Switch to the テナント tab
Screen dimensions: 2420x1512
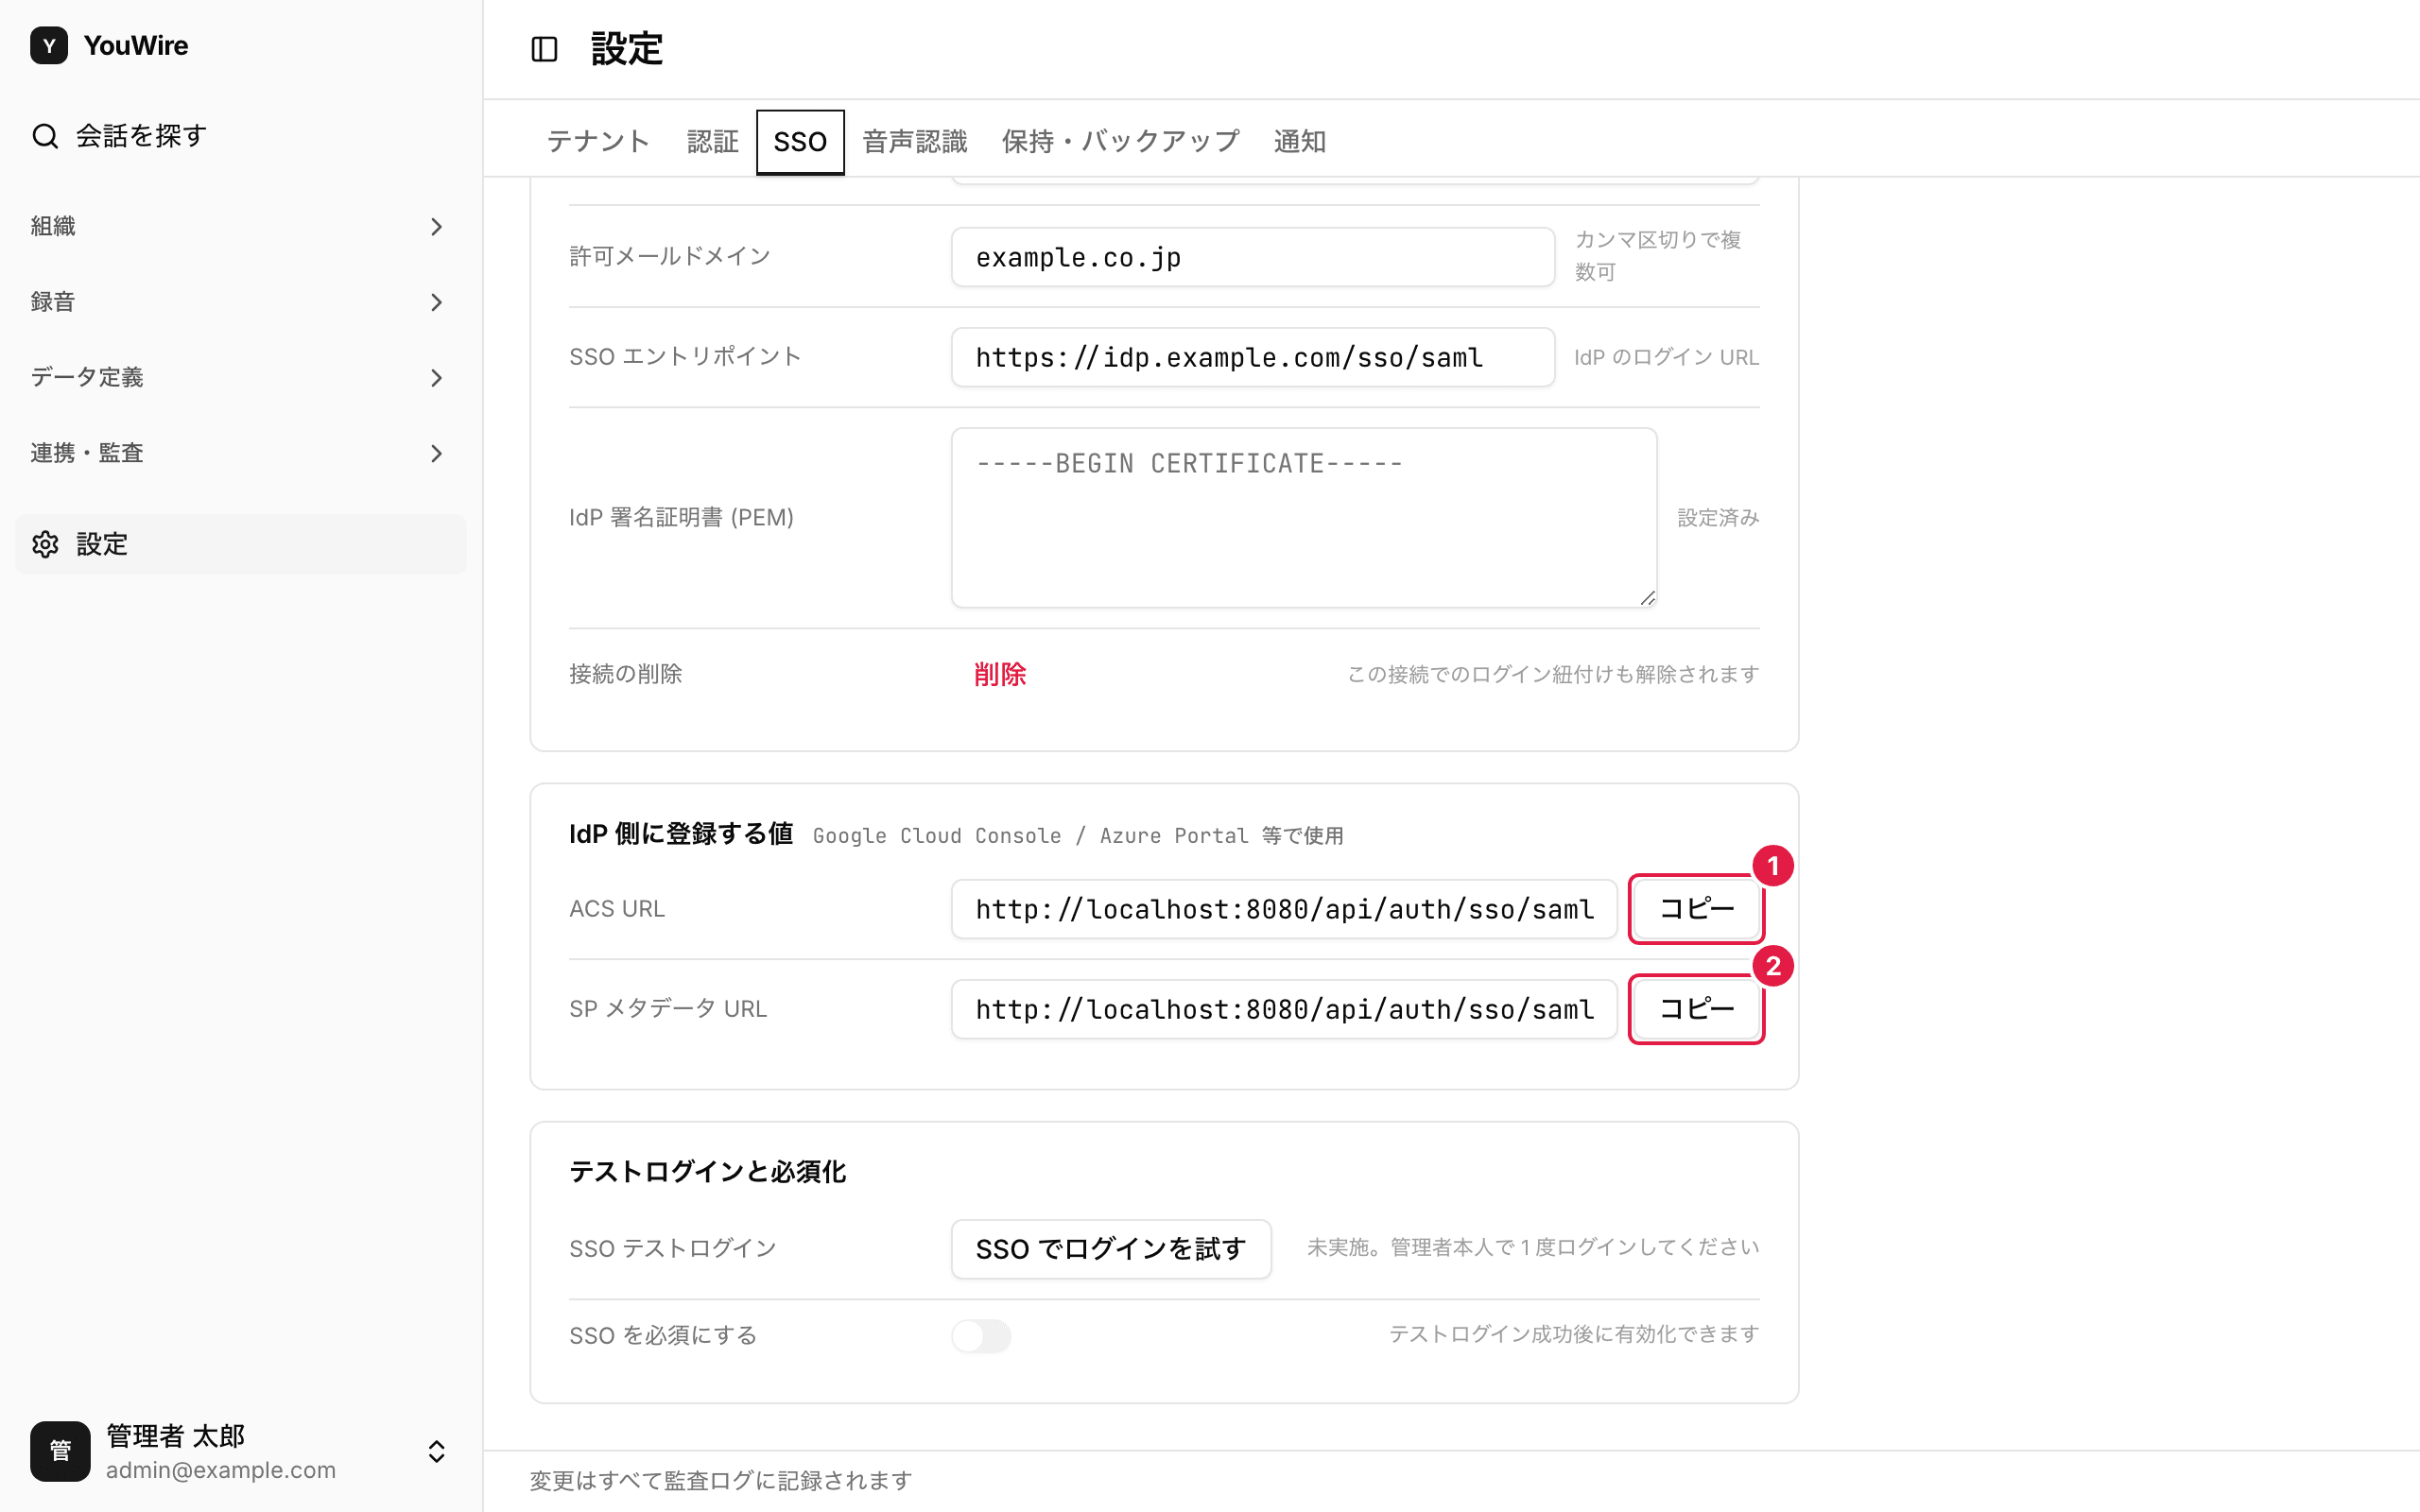[598, 141]
